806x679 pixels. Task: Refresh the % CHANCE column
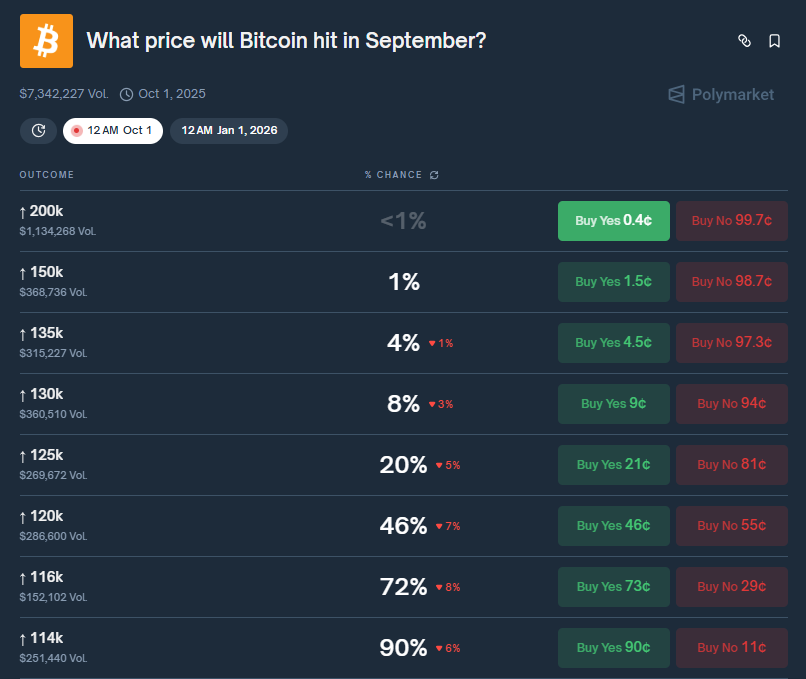[432, 174]
